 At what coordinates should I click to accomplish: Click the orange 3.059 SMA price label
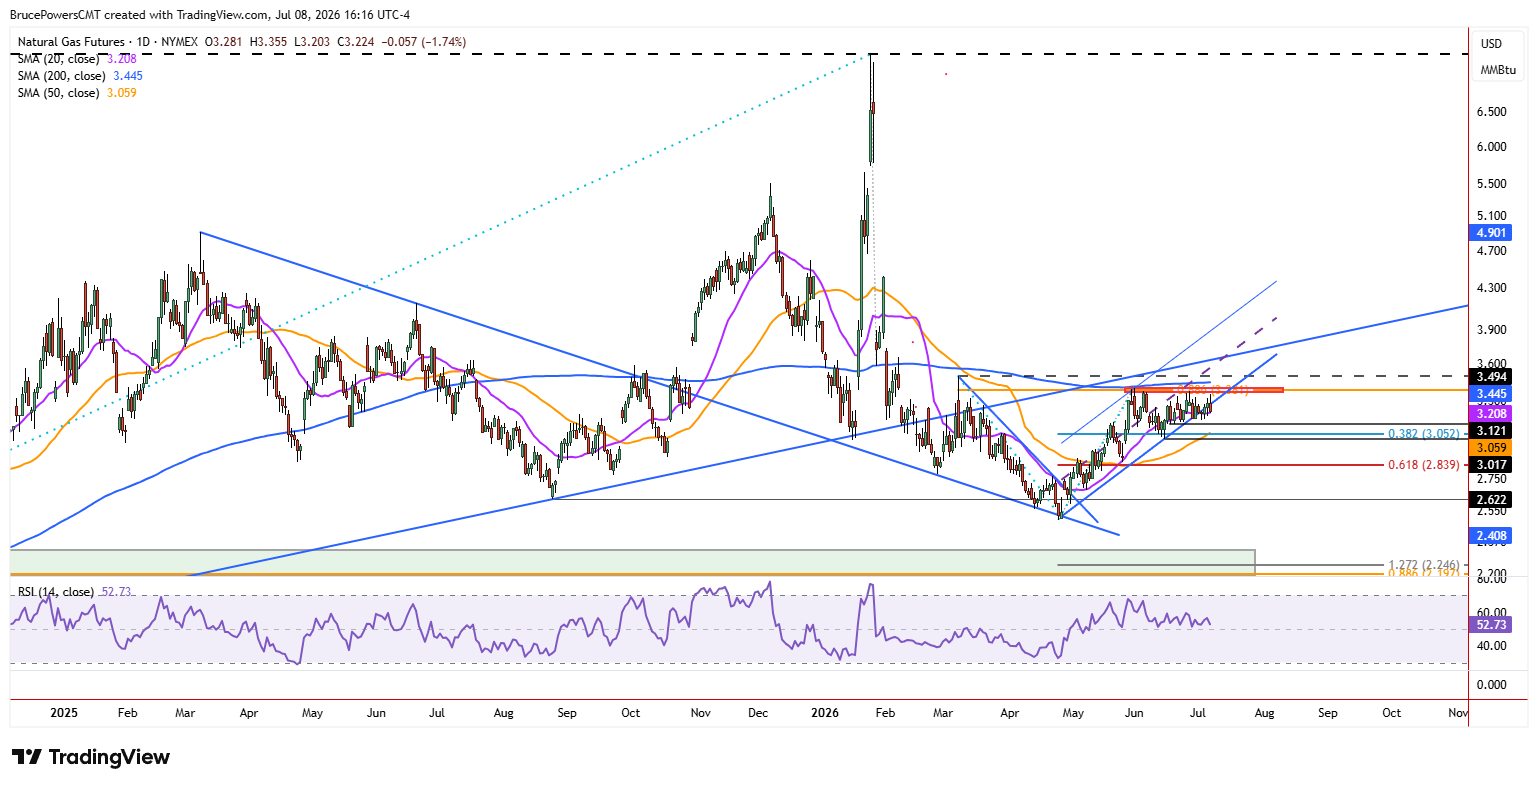pyautogui.click(x=1491, y=447)
